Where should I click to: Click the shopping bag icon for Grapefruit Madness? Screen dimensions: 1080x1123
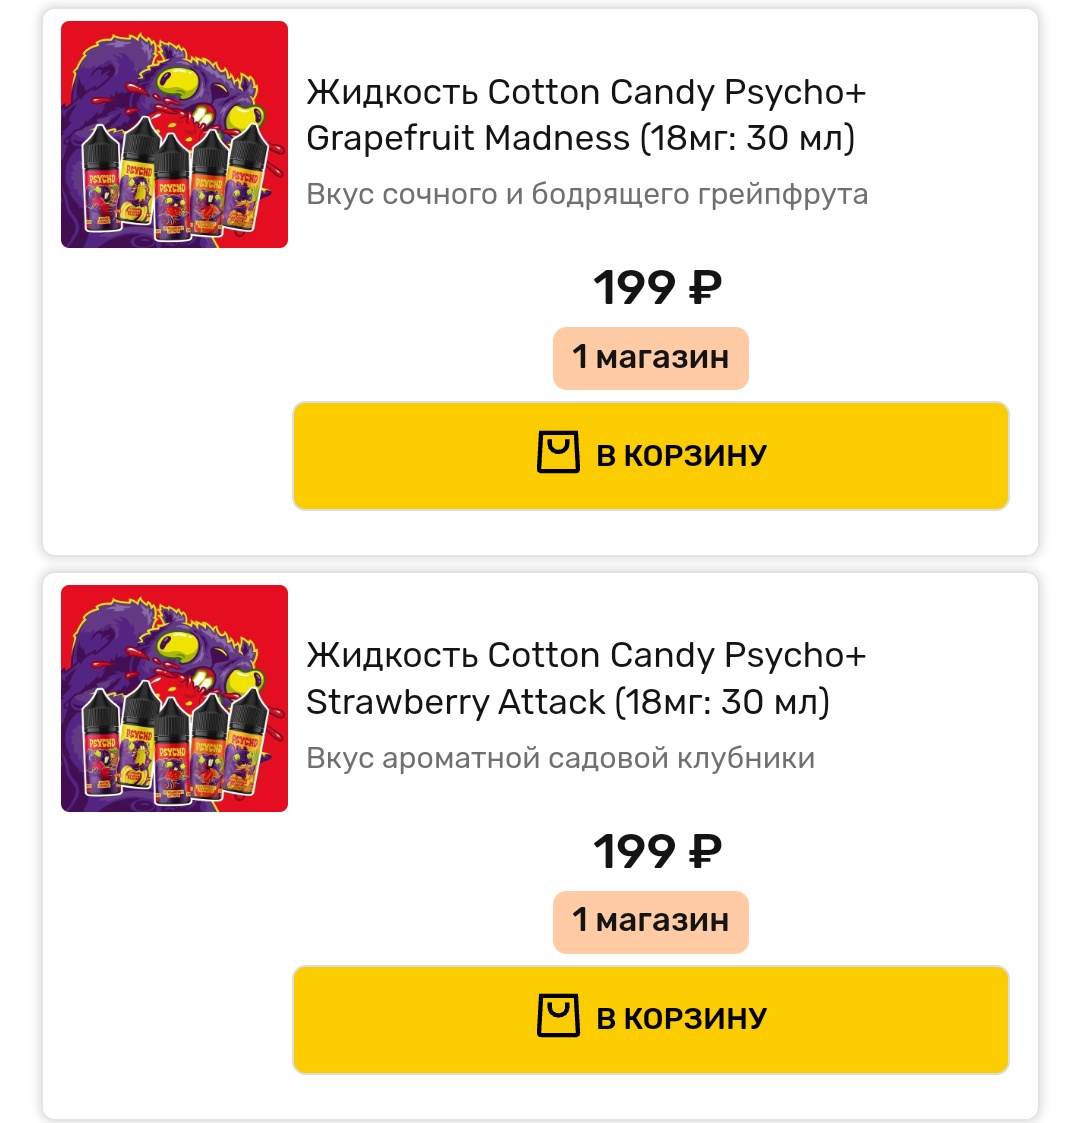558,454
